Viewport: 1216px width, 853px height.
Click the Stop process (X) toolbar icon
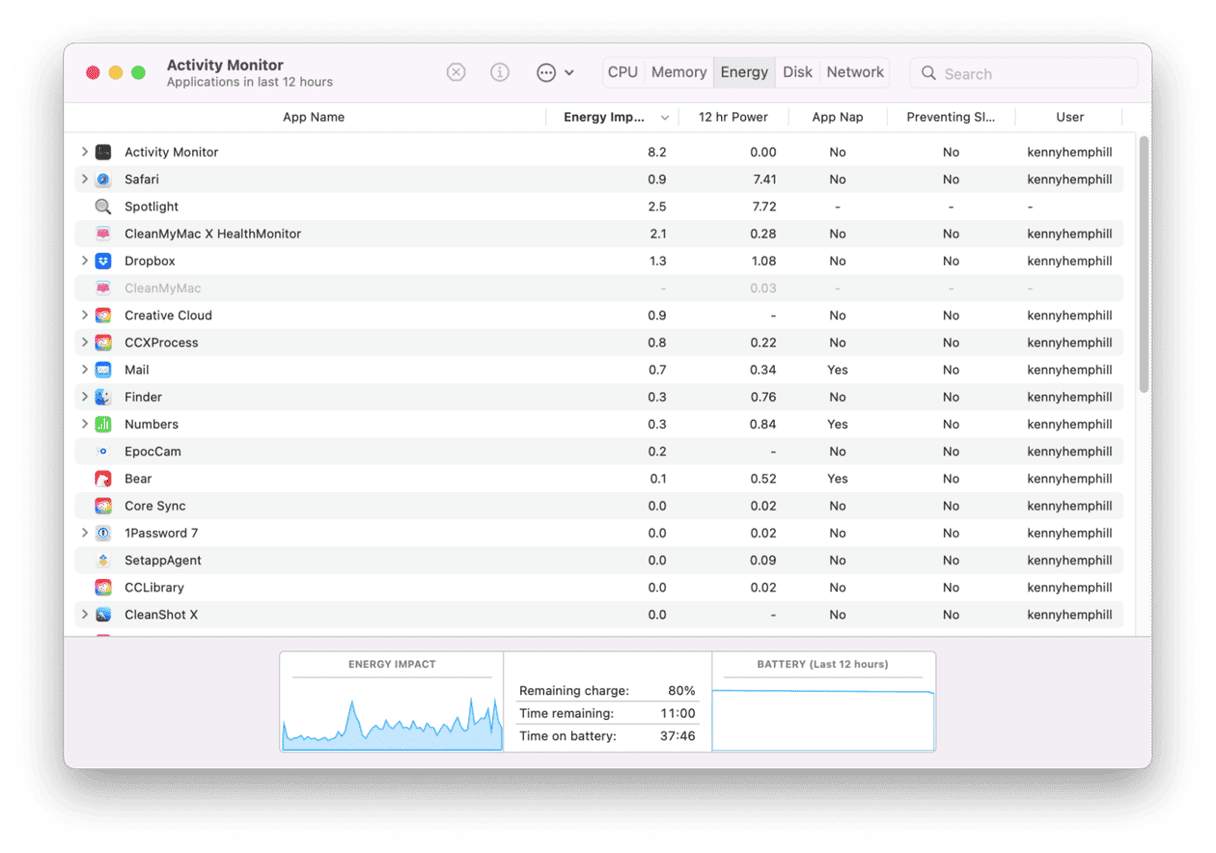tap(456, 72)
